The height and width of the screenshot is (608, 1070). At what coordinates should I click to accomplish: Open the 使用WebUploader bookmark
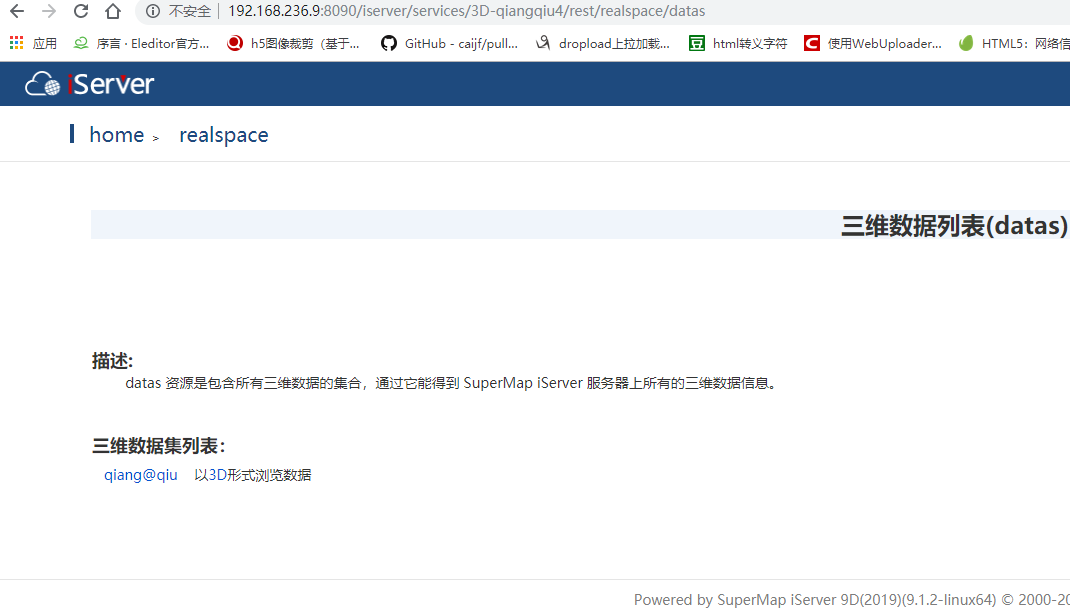[x=873, y=43]
